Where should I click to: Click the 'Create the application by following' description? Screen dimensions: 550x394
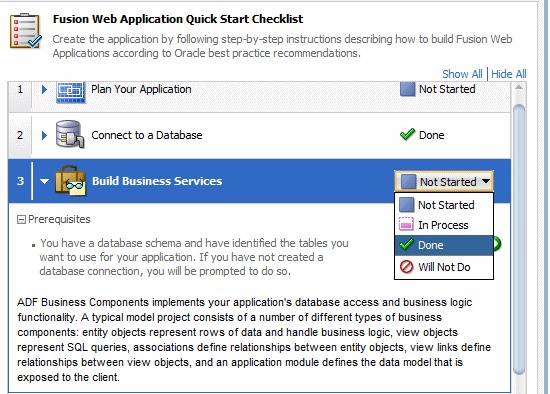pos(282,46)
